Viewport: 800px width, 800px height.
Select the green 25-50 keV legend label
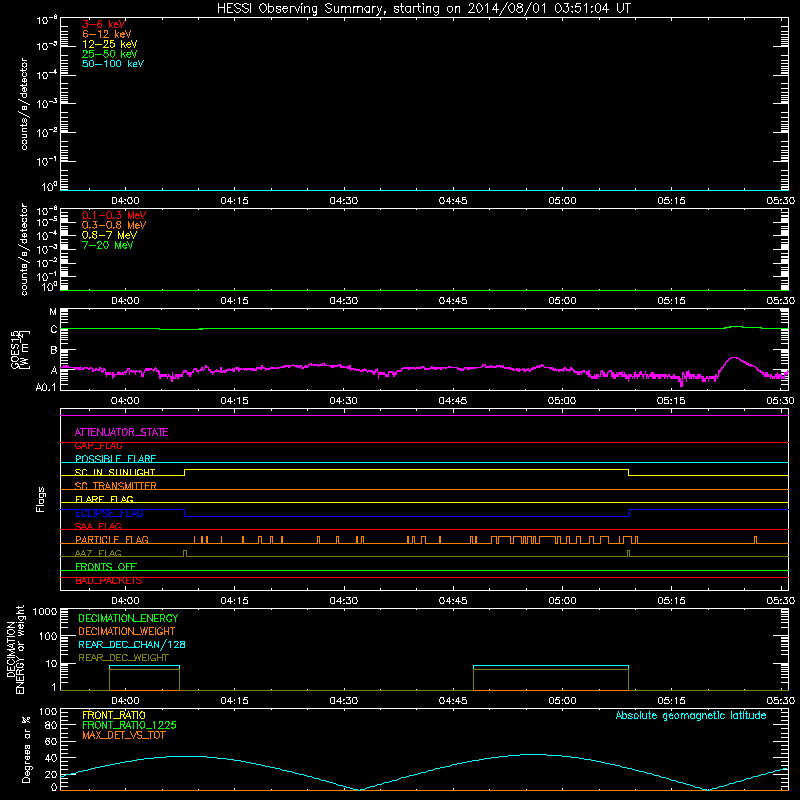point(109,54)
